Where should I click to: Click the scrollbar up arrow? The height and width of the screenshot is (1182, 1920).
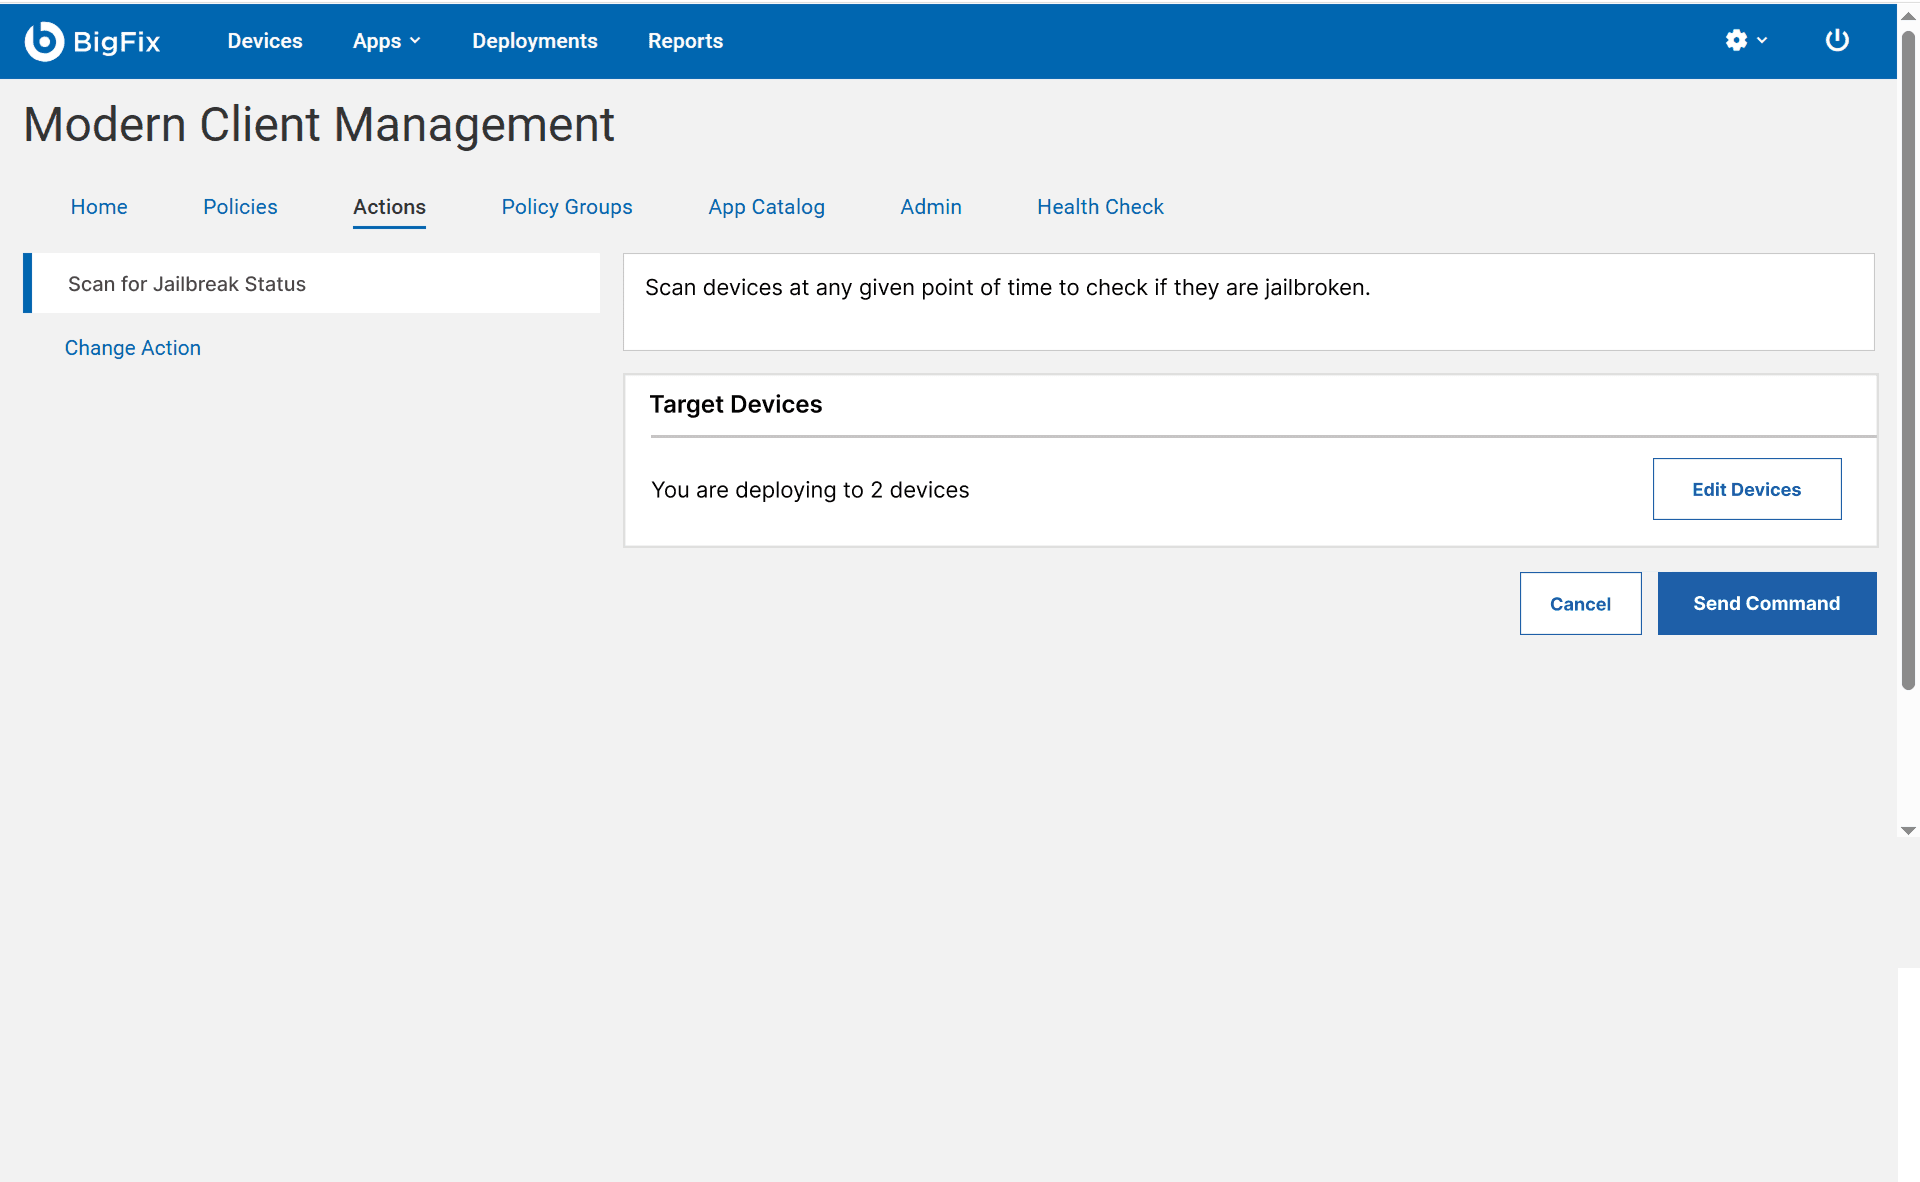1908,16
